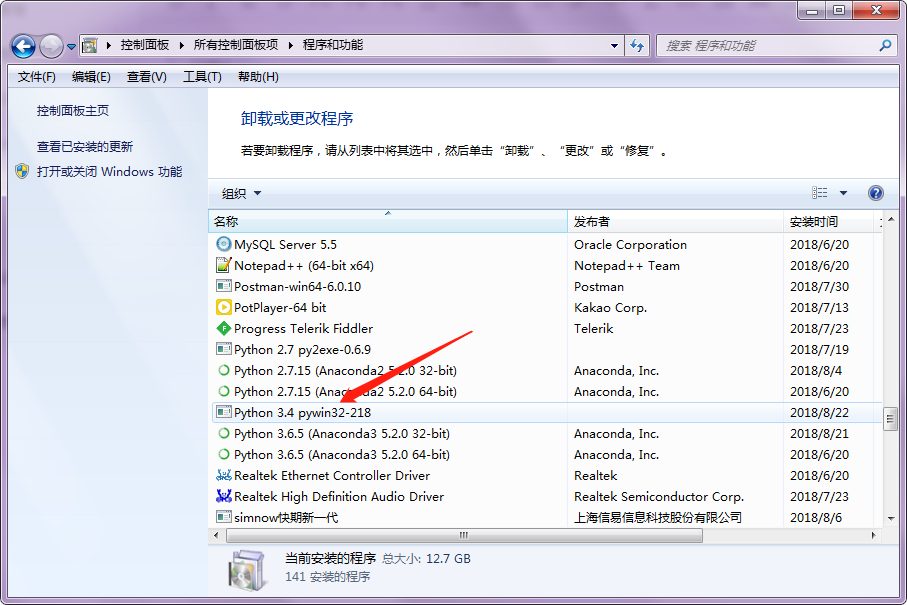Click Anaconda3 32-bit Python 3.6.5 icon
907x605 pixels.
tap(223, 433)
